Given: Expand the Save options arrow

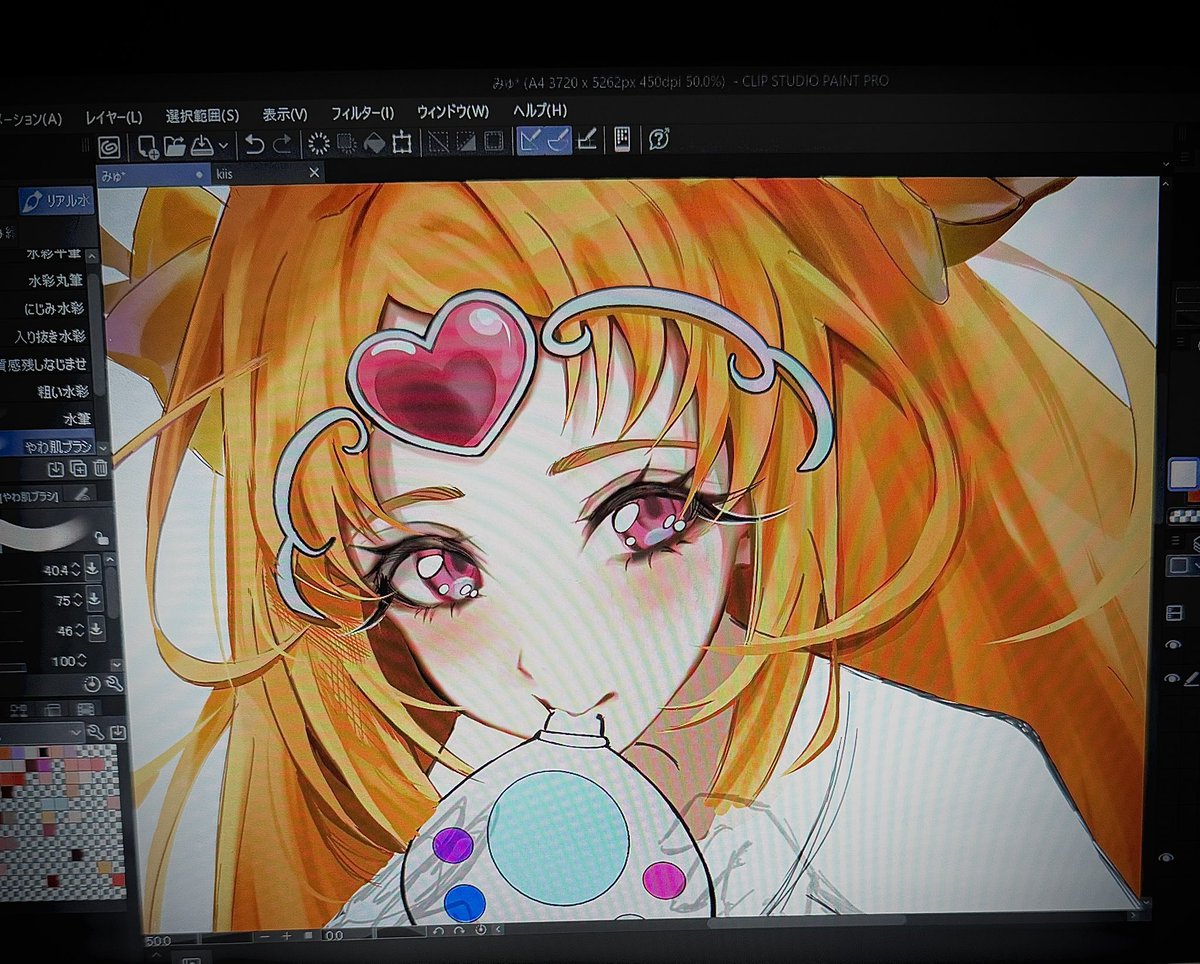Looking at the screenshot, I should click(223, 145).
